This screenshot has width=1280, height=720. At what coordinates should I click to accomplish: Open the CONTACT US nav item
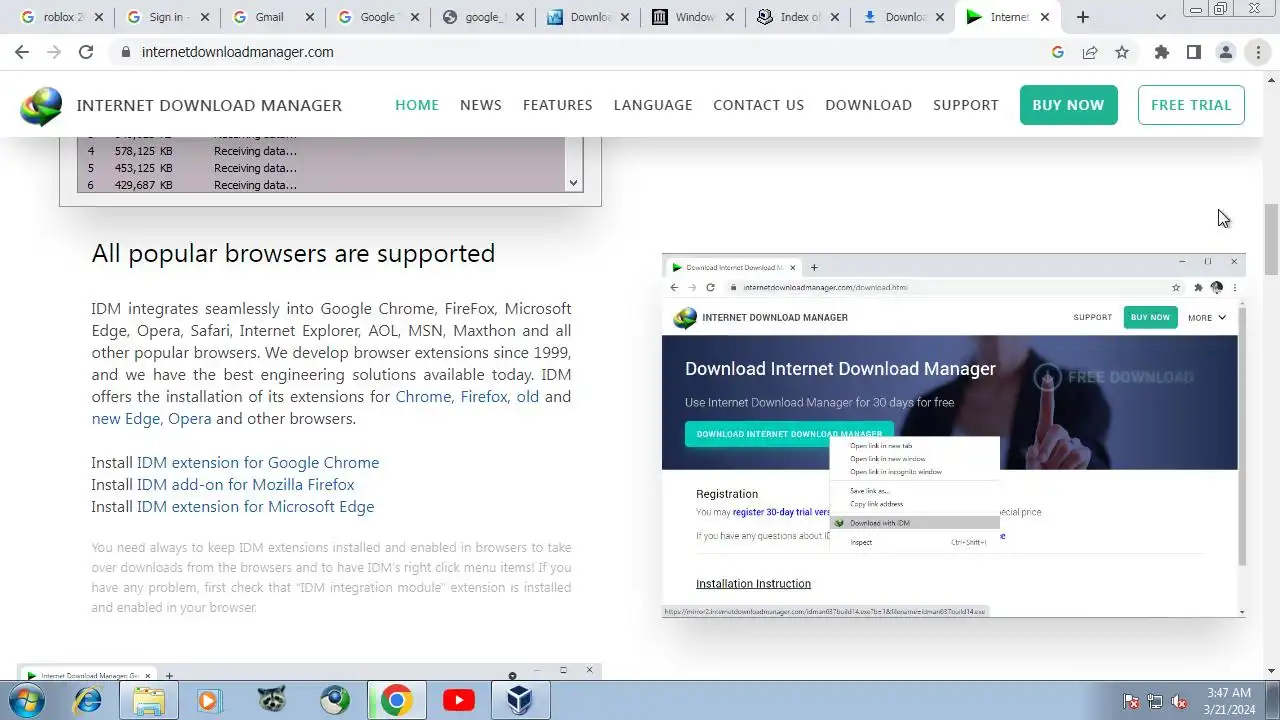pos(758,105)
